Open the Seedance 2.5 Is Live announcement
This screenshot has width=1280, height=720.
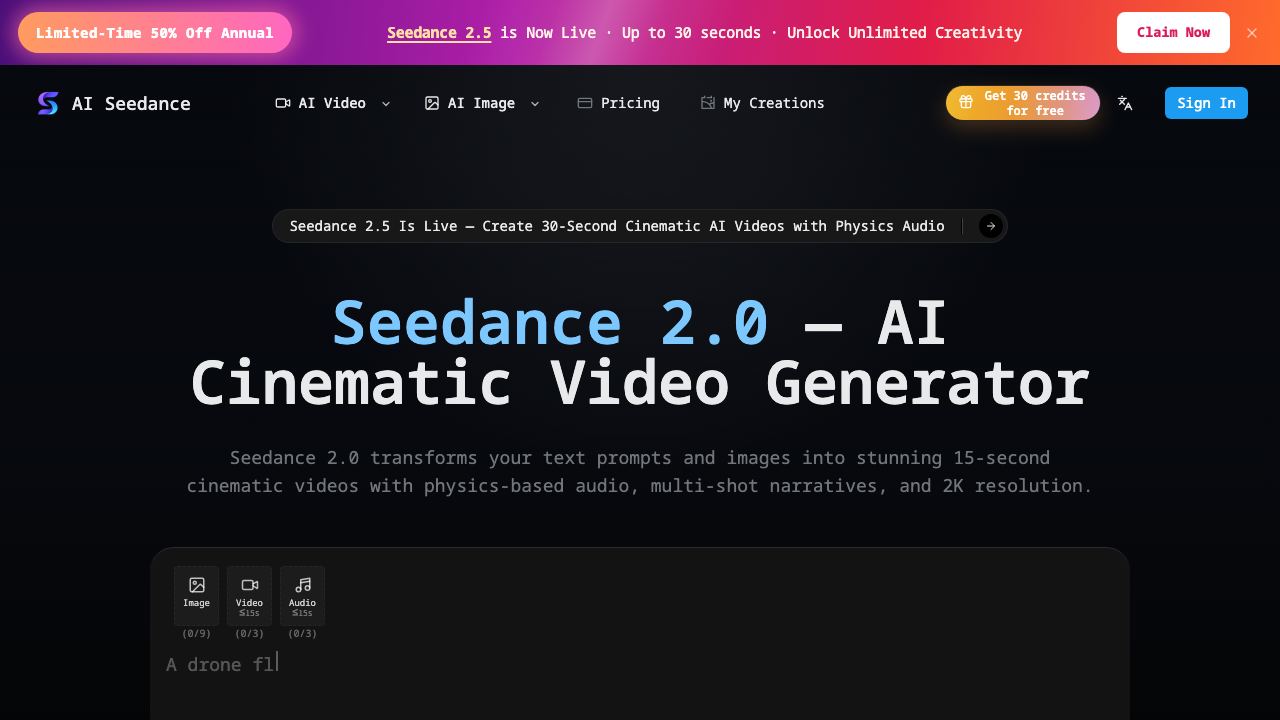[x=640, y=226]
